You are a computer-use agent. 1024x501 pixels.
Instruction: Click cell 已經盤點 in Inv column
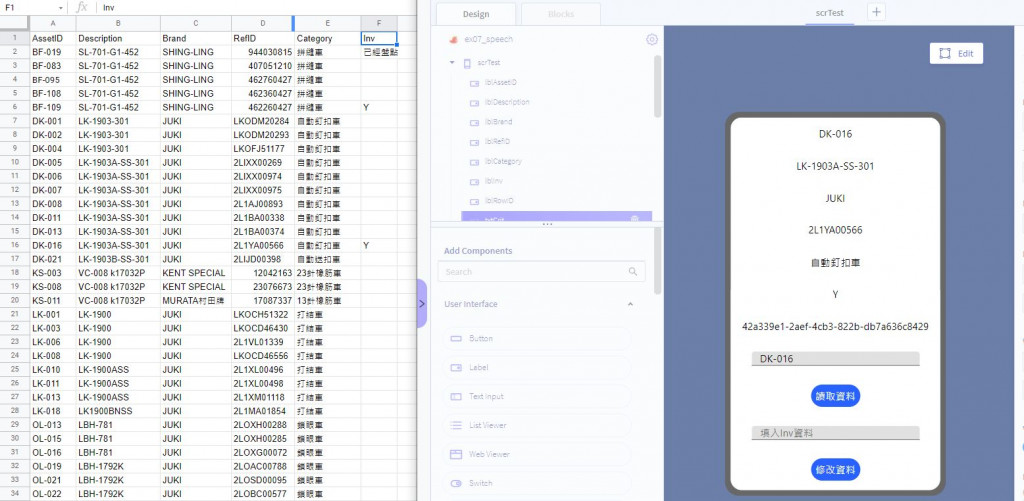380,52
